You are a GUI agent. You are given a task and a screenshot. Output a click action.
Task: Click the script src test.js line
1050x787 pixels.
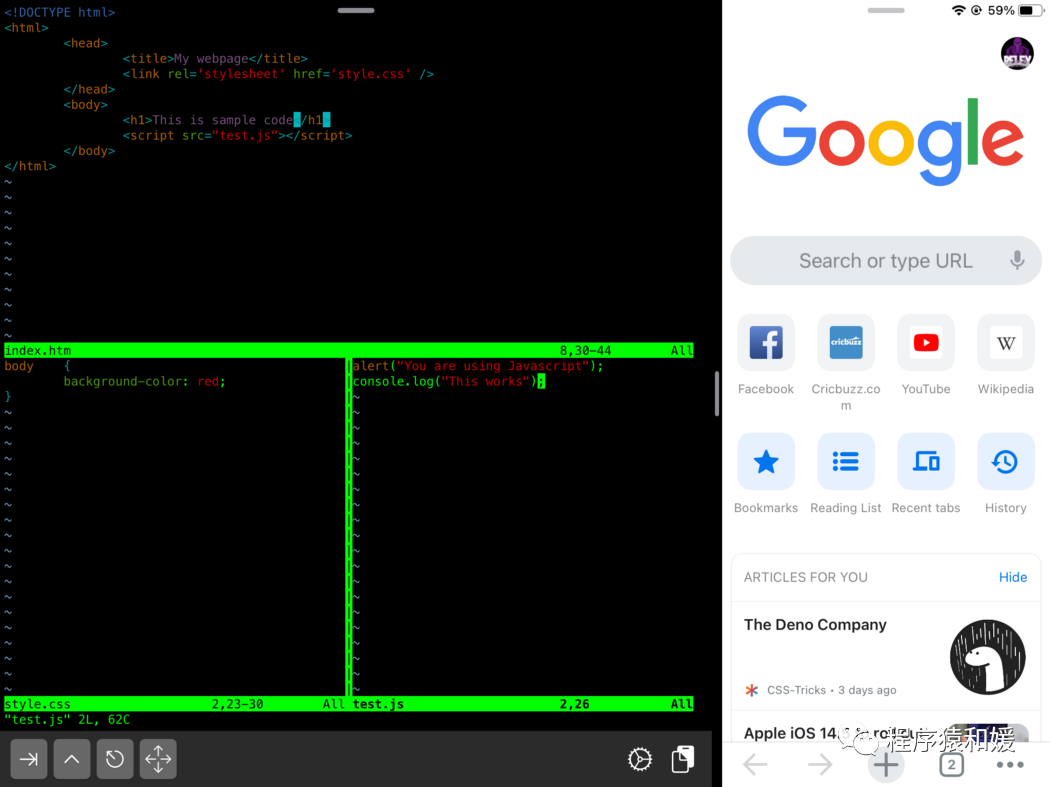coord(237,135)
